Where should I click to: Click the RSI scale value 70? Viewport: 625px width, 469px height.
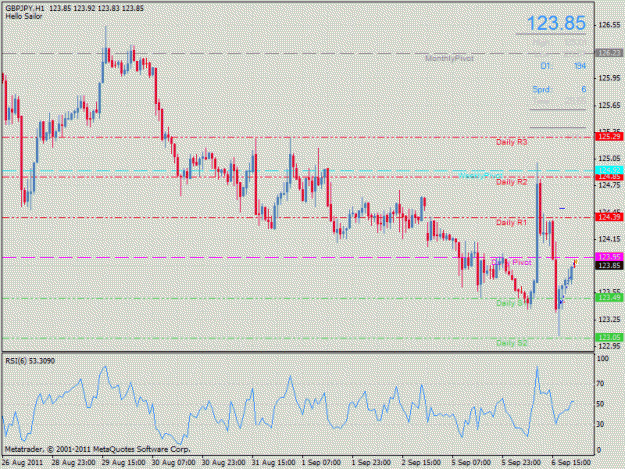[x=601, y=384]
